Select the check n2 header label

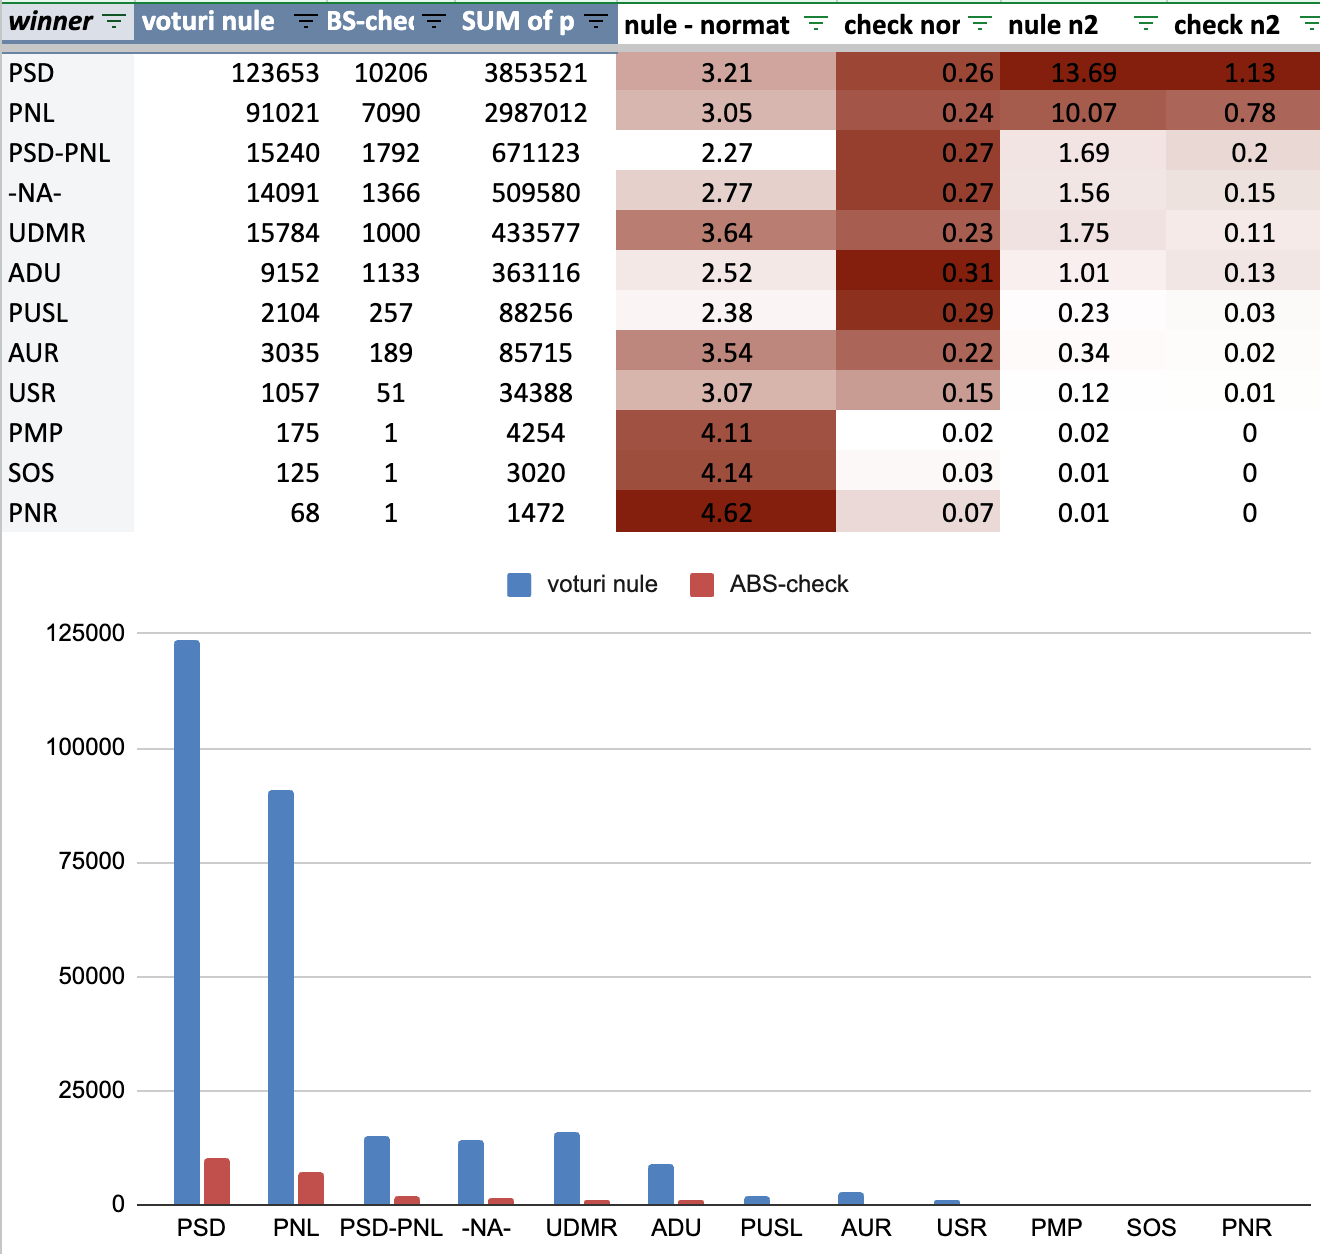click(x=1227, y=25)
